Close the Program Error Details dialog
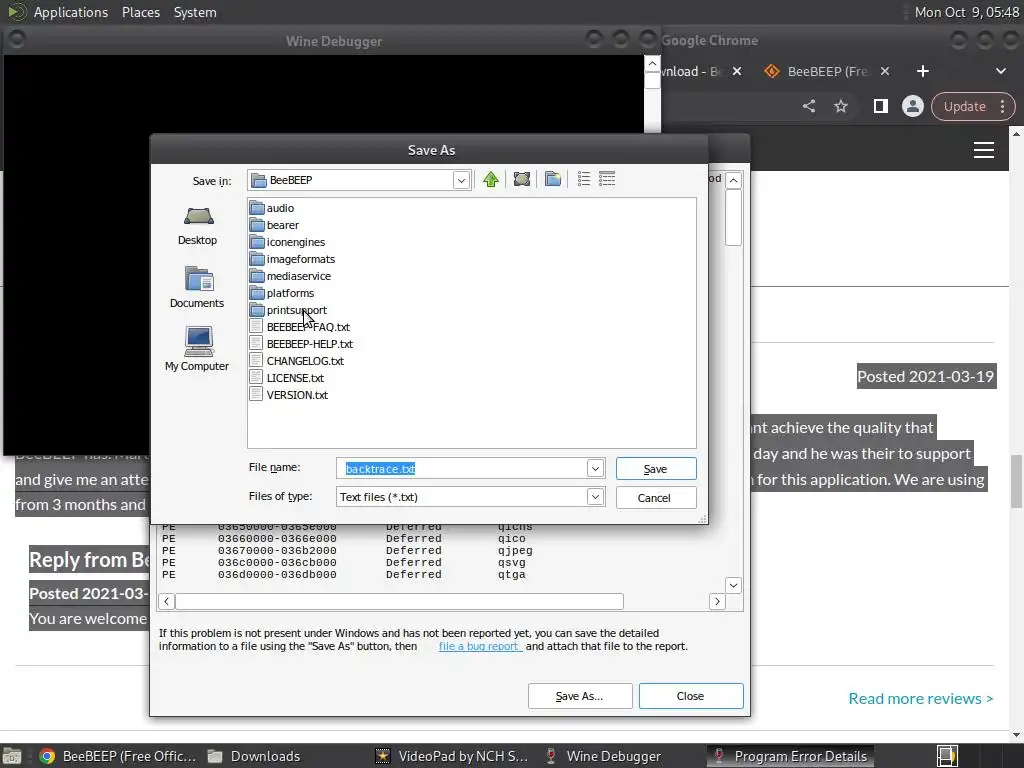The width and height of the screenshot is (1024, 768). 691,696
